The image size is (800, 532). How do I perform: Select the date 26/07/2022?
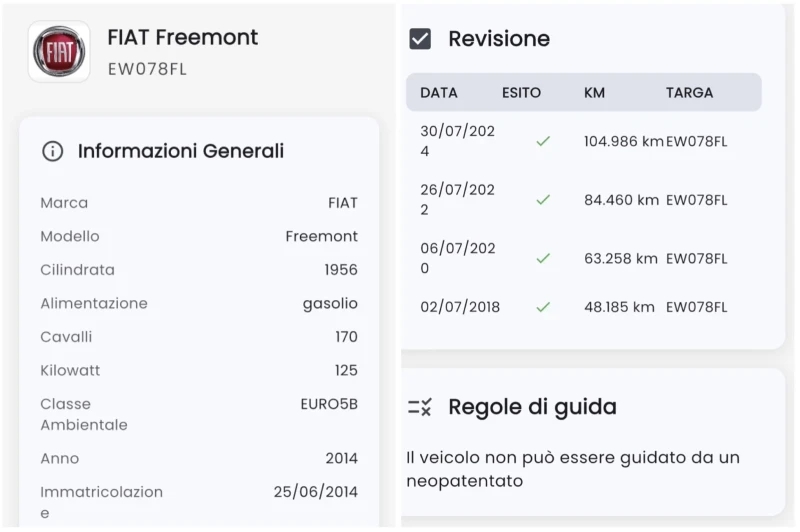coord(458,199)
